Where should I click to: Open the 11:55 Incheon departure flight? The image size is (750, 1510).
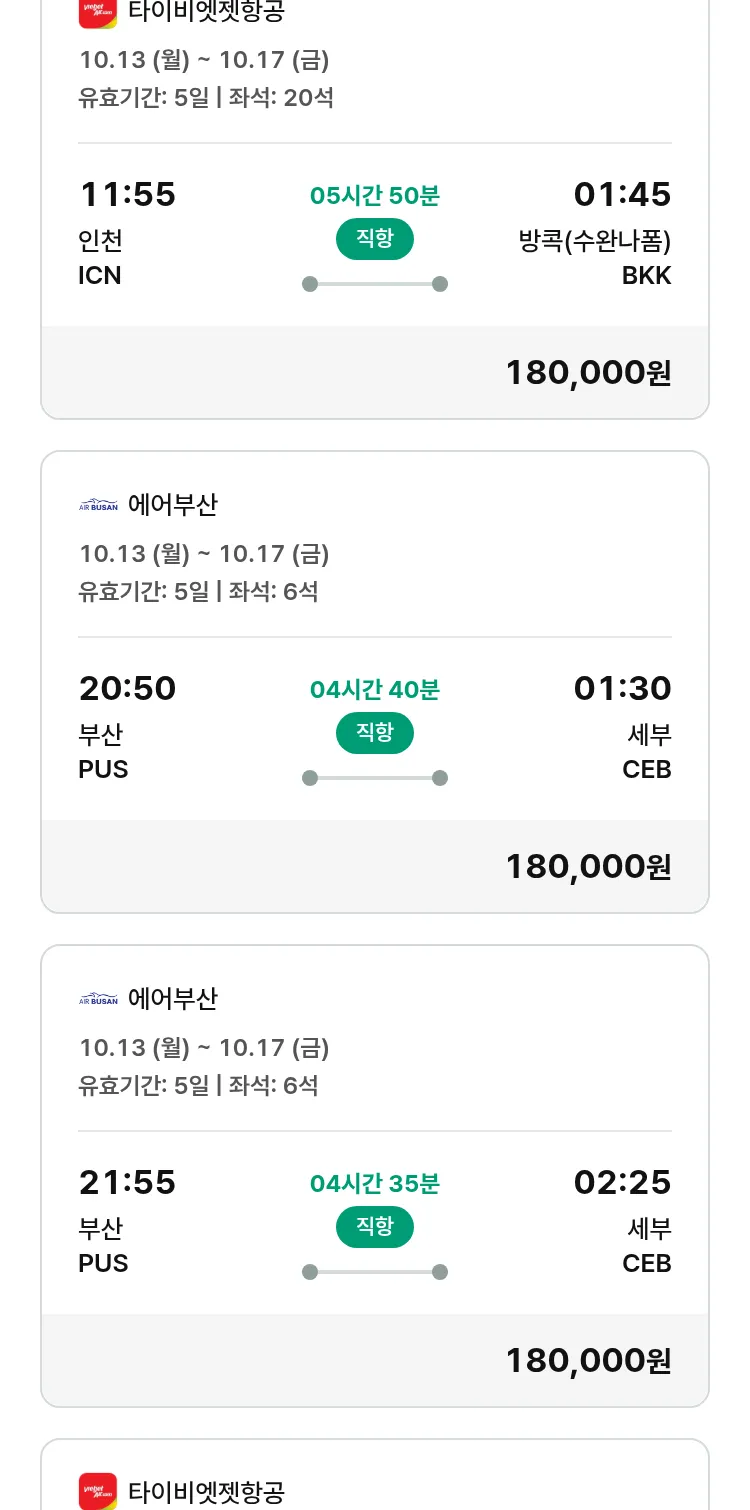[x=127, y=194]
